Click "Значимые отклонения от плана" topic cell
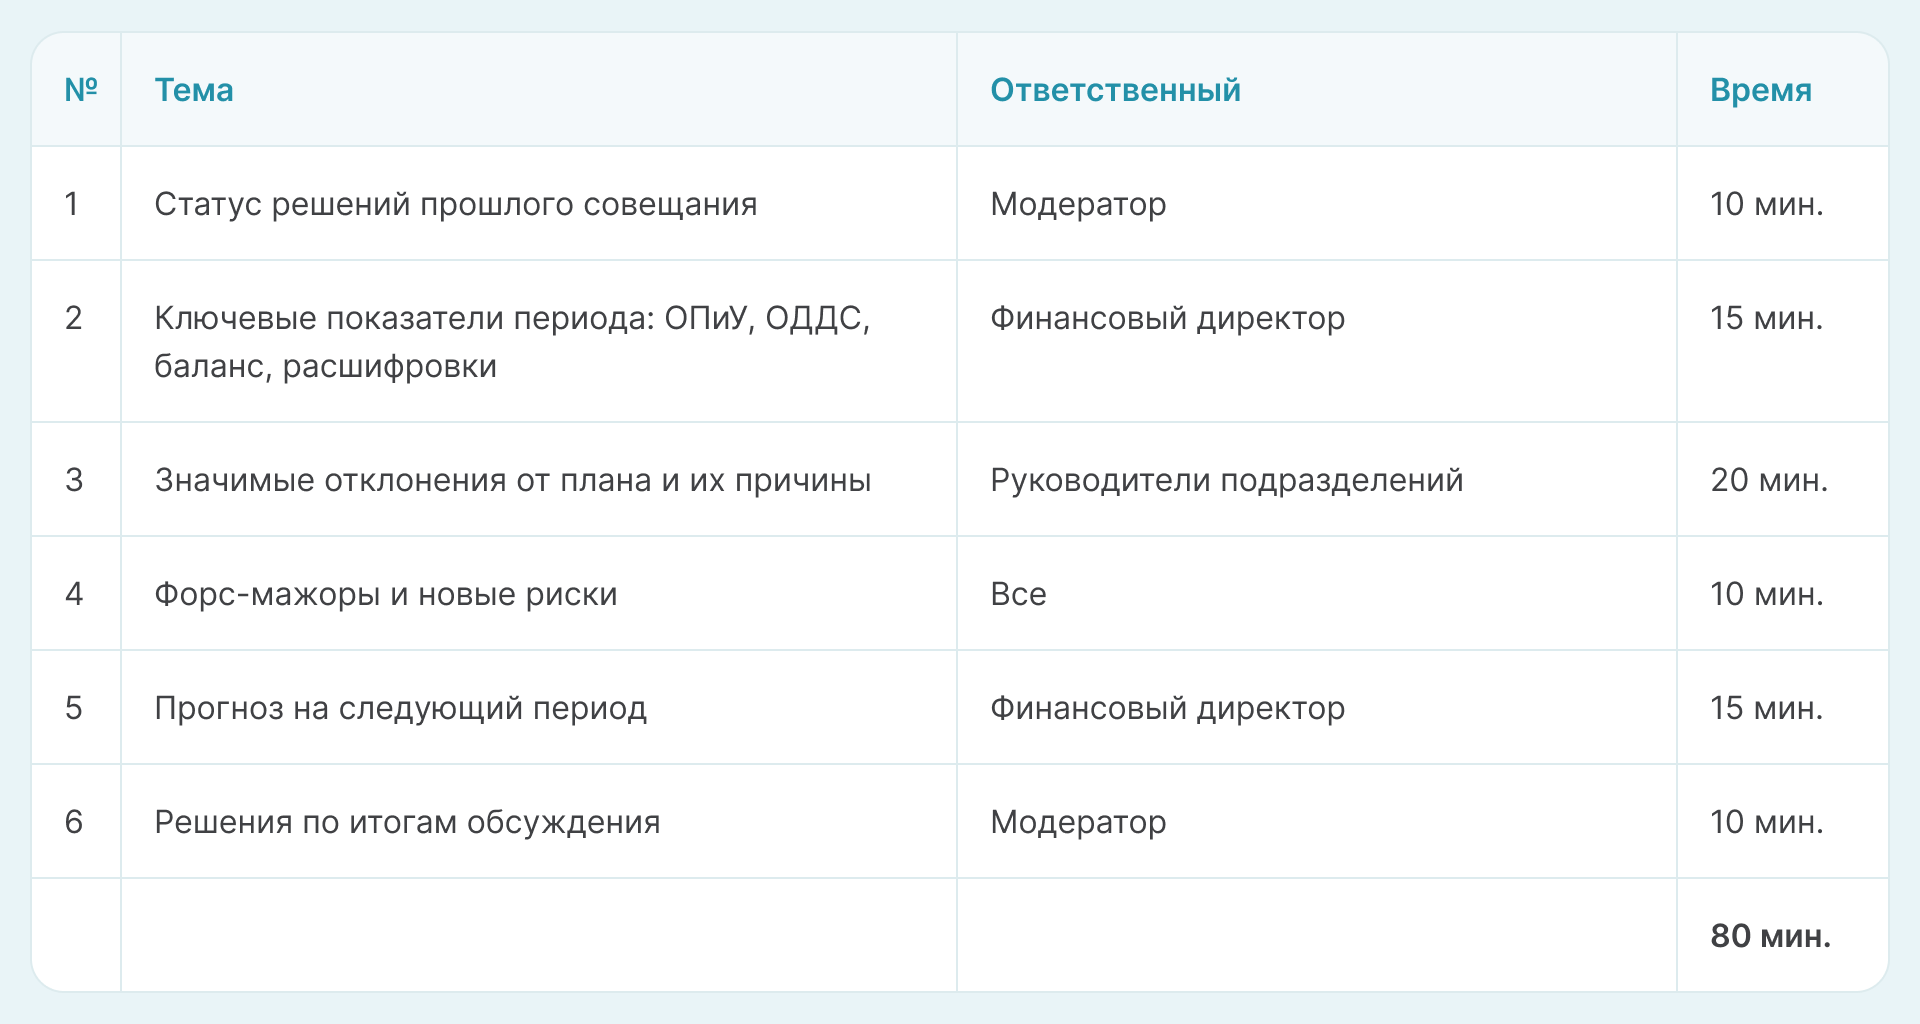Viewport: 1920px width, 1024px height. pos(512,480)
